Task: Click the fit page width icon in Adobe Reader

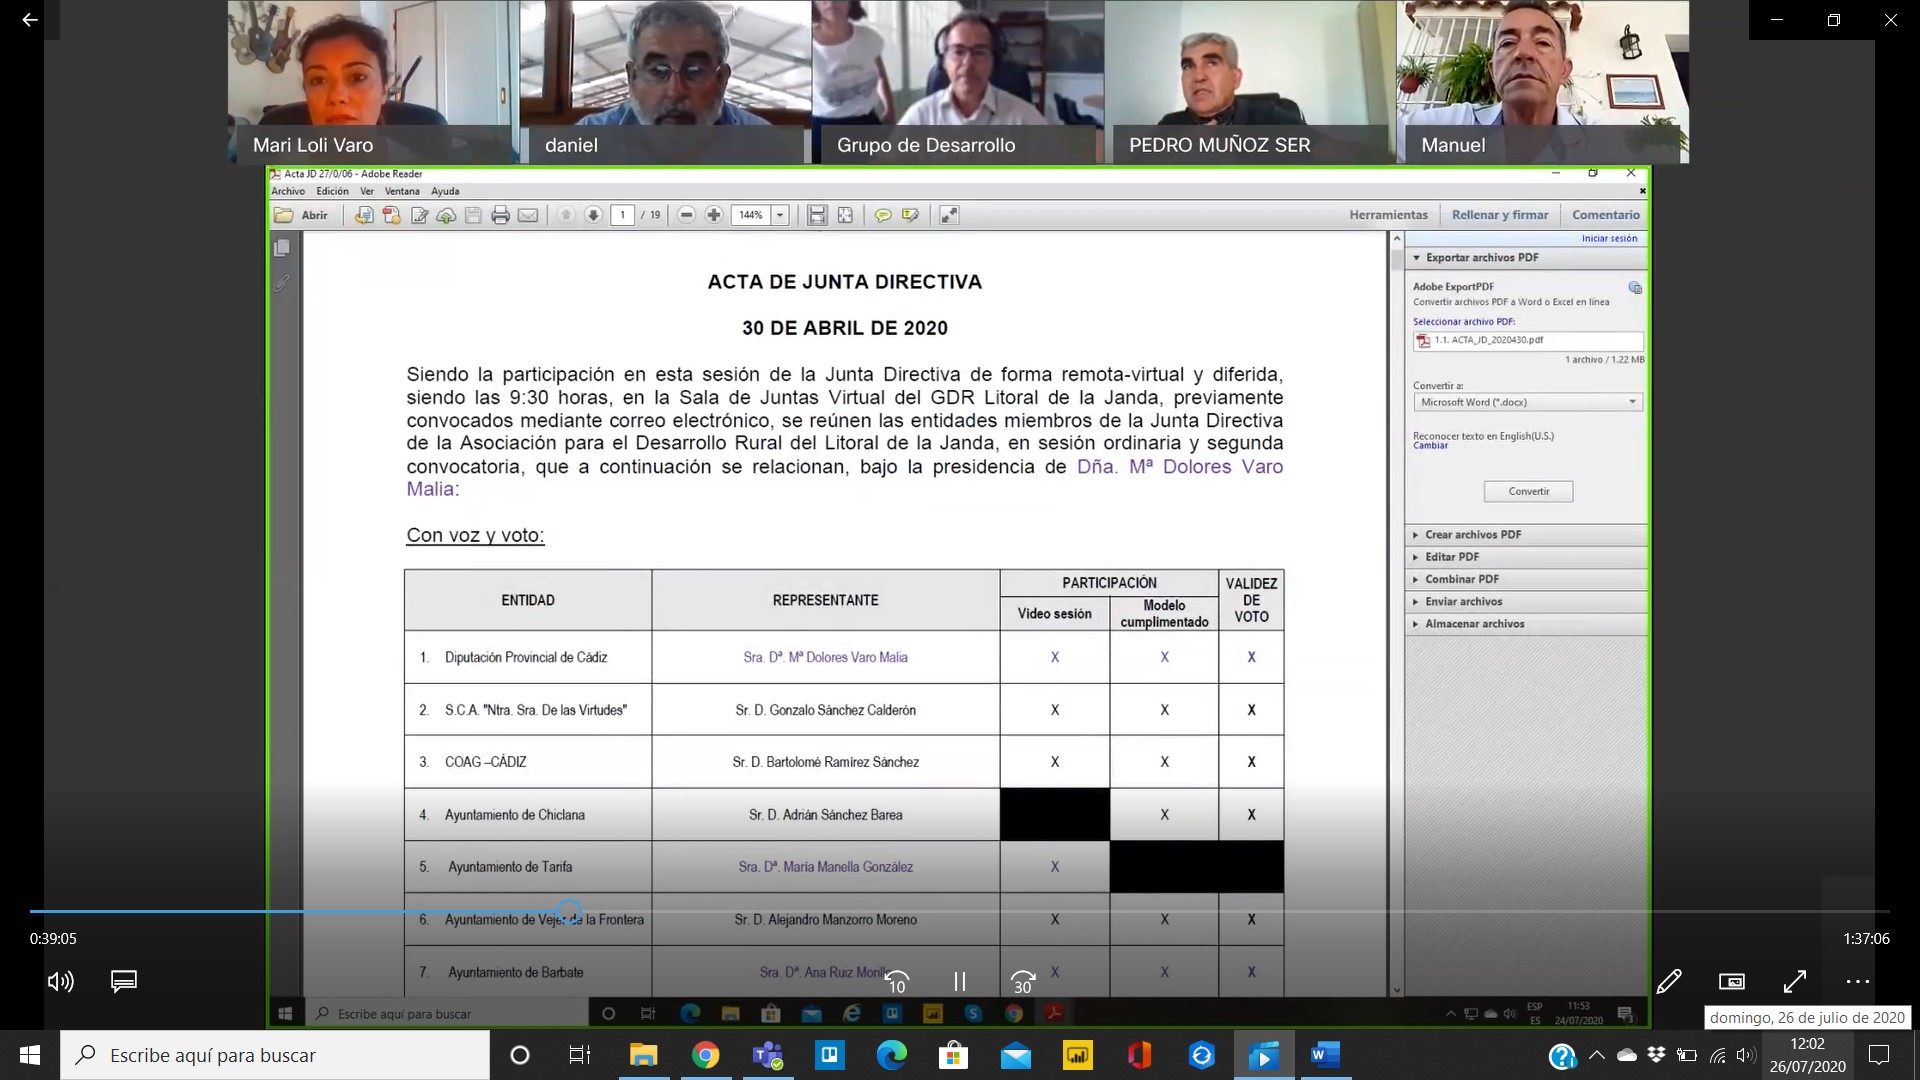Action: pyautogui.click(x=817, y=215)
